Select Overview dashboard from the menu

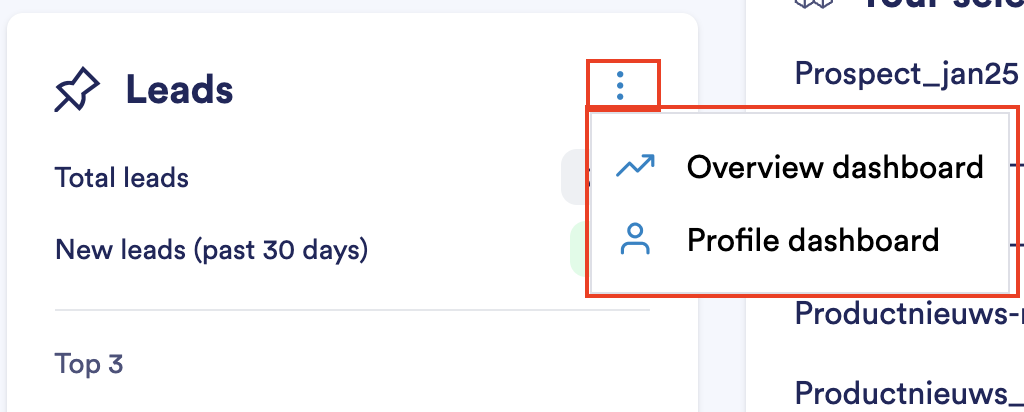(835, 167)
